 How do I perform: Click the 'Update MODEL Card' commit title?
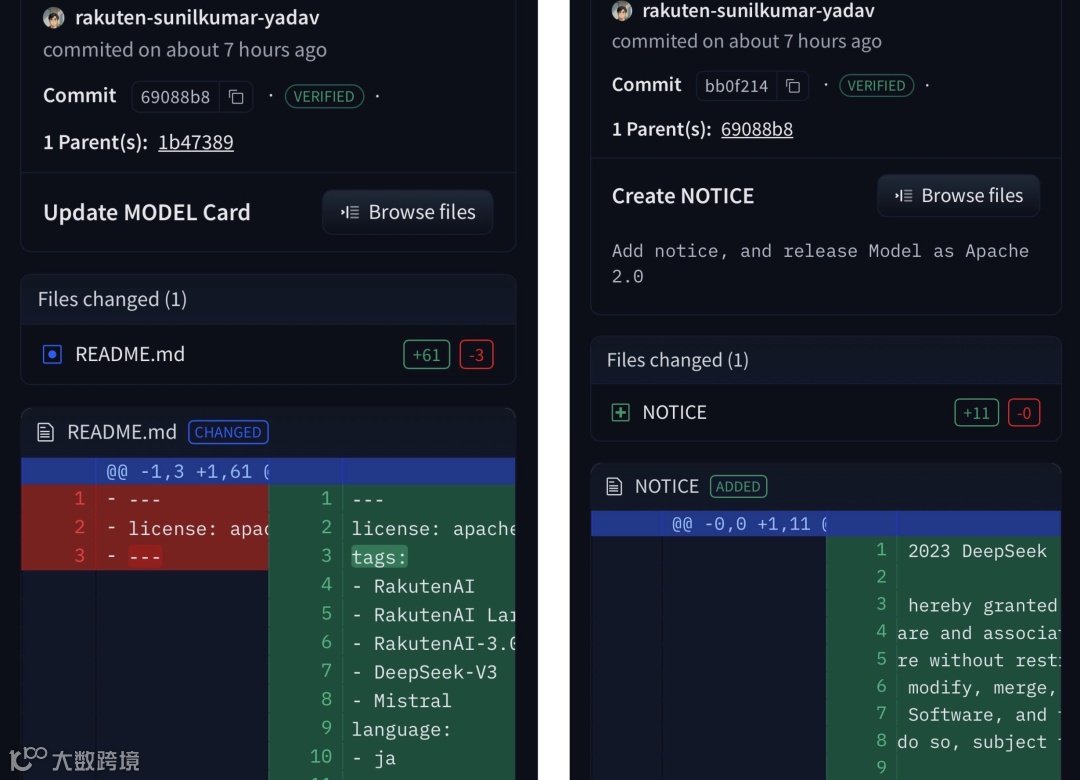147,212
